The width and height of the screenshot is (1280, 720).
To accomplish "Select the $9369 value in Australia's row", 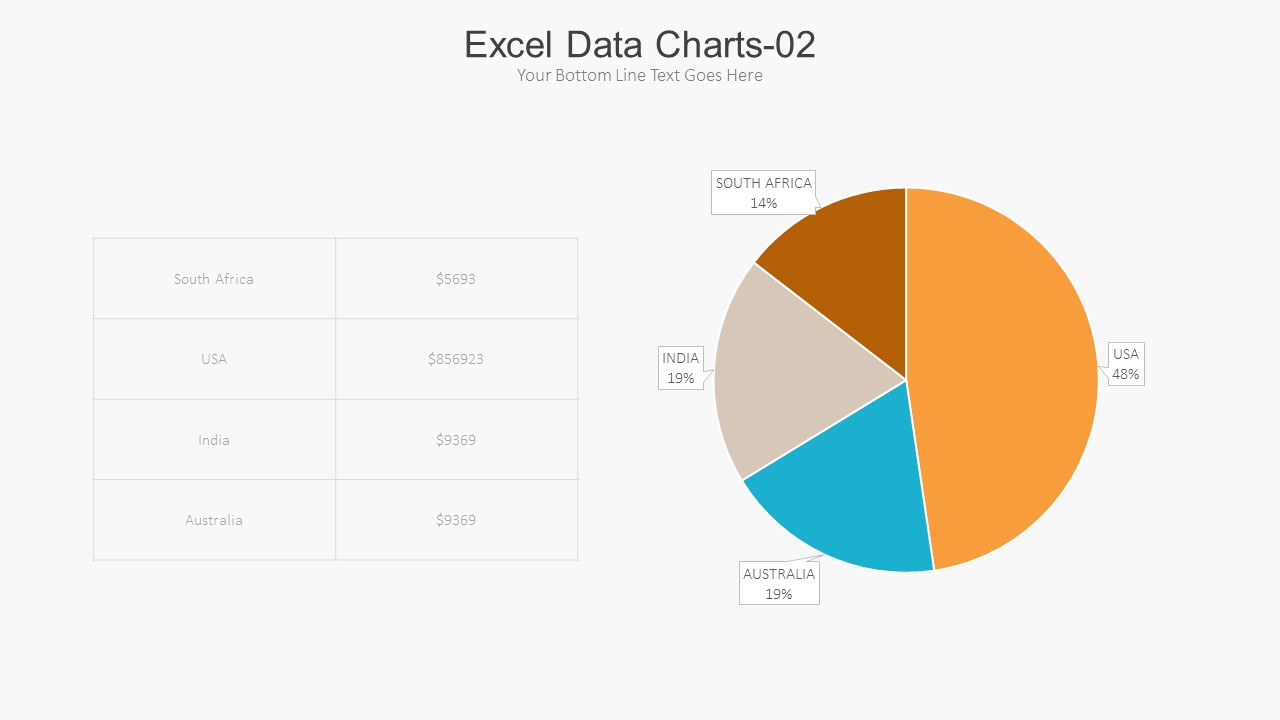I will pyautogui.click(x=456, y=520).
